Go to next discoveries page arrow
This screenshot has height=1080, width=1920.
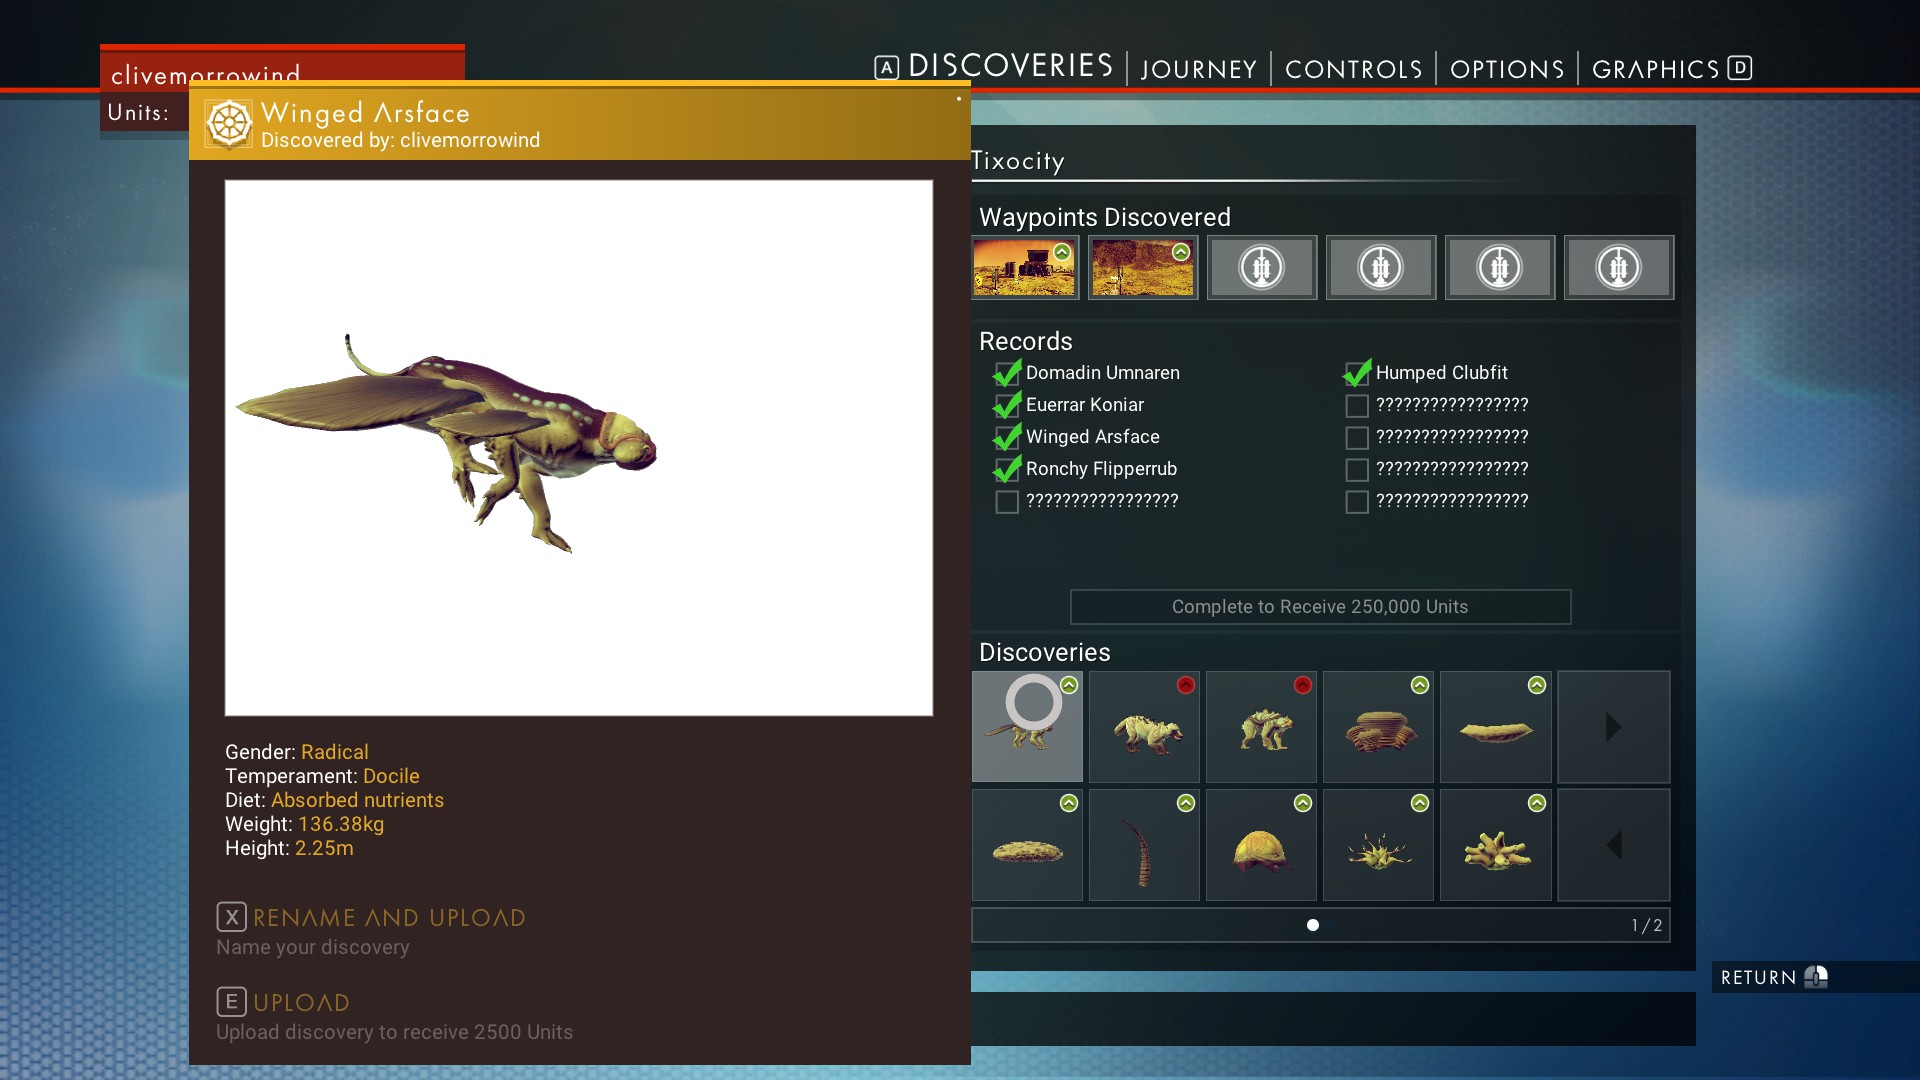[1613, 727]
